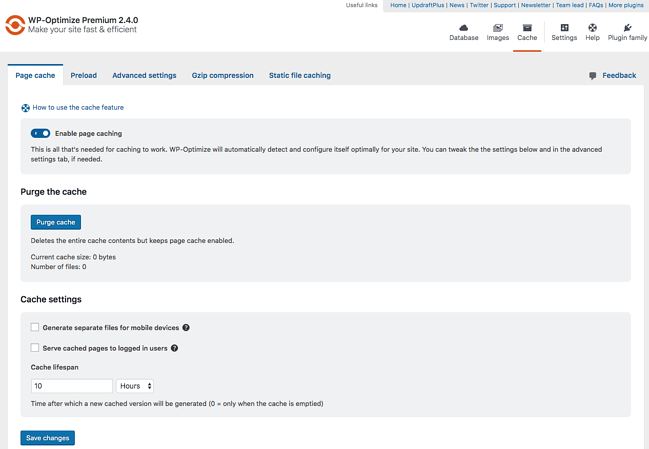649x449 pixels.
Task: Click the WP-Optimize orange logo
Action: 15,25
